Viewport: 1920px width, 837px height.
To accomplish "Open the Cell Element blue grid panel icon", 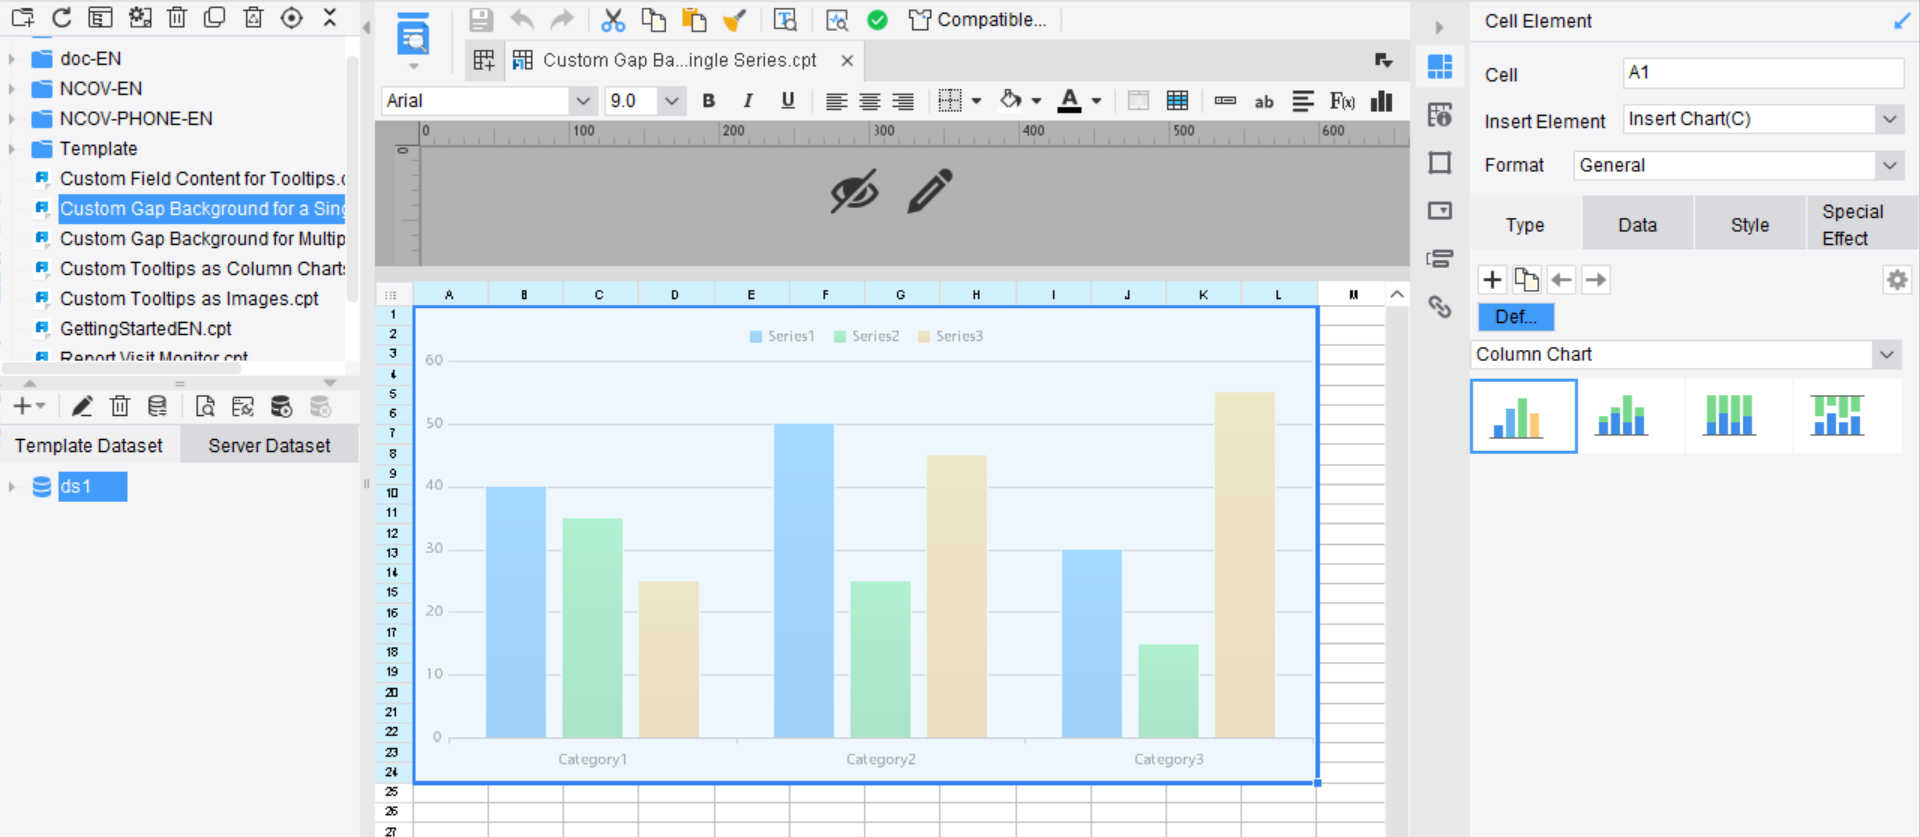I will 1440,67.
